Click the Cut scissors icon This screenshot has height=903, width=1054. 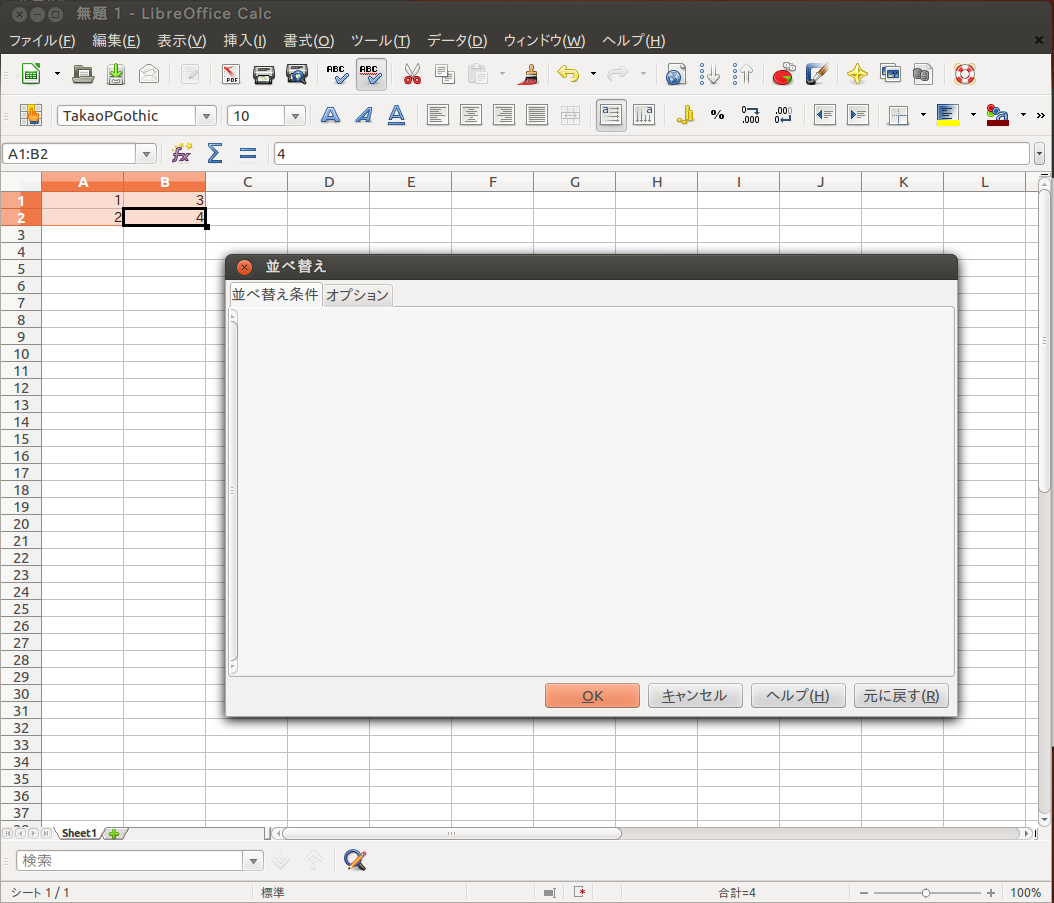[412, 75]
